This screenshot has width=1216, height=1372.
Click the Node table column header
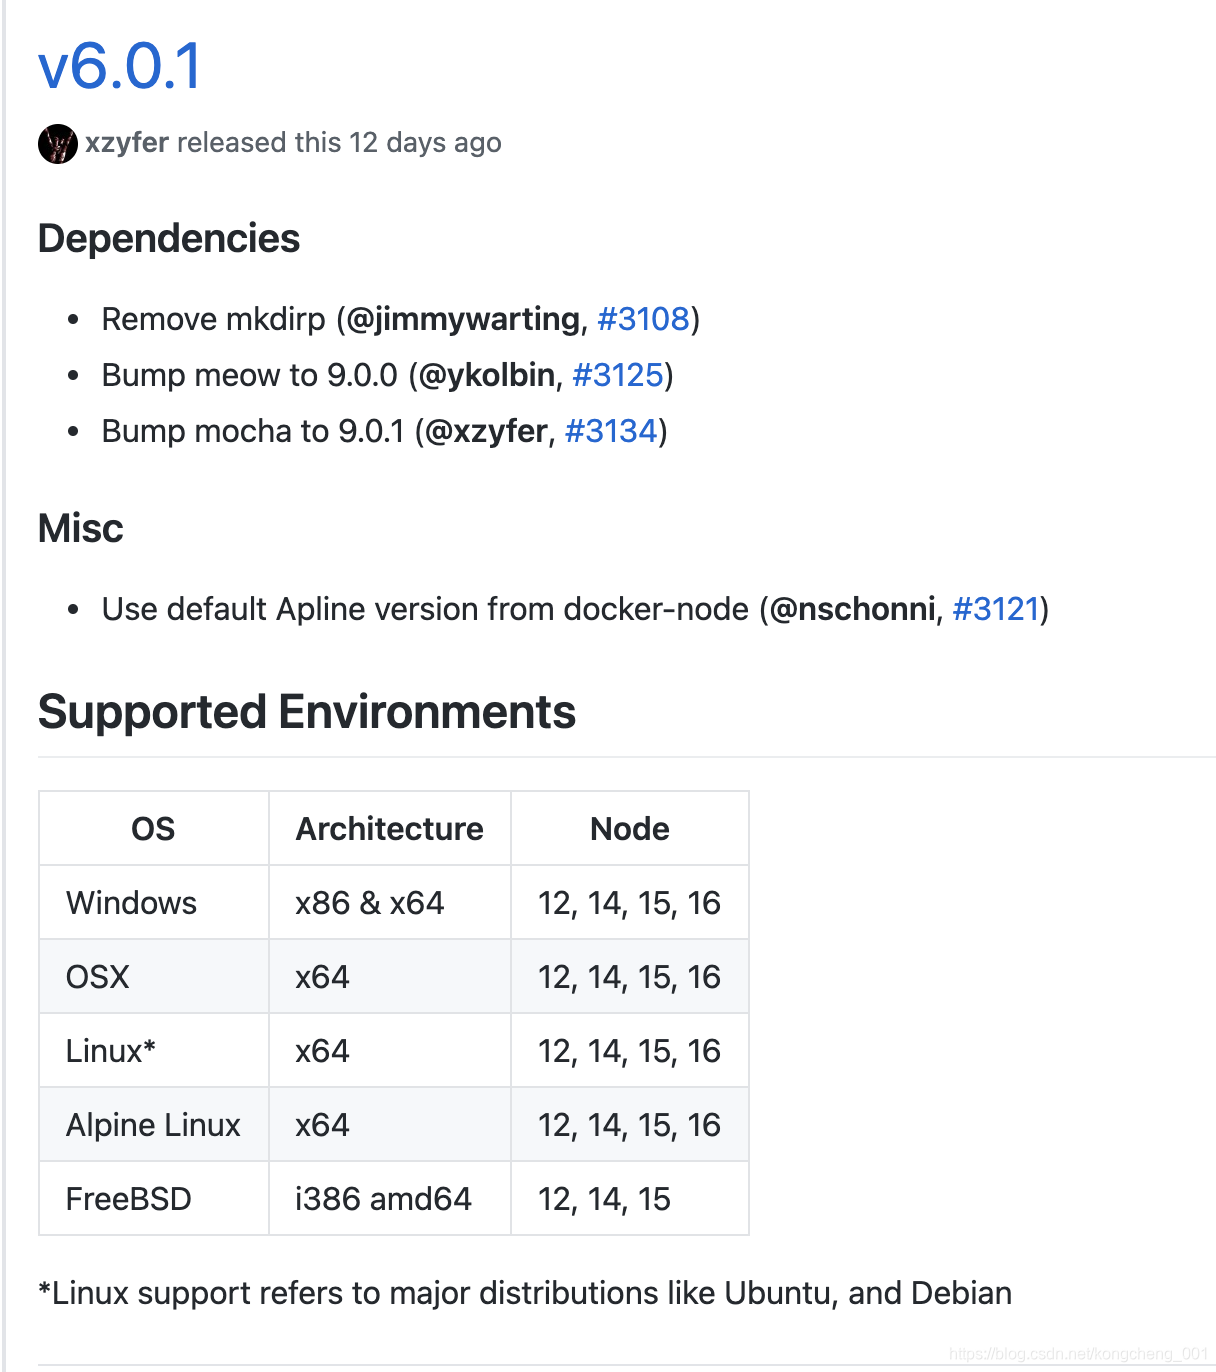click(x=630, y=828)
